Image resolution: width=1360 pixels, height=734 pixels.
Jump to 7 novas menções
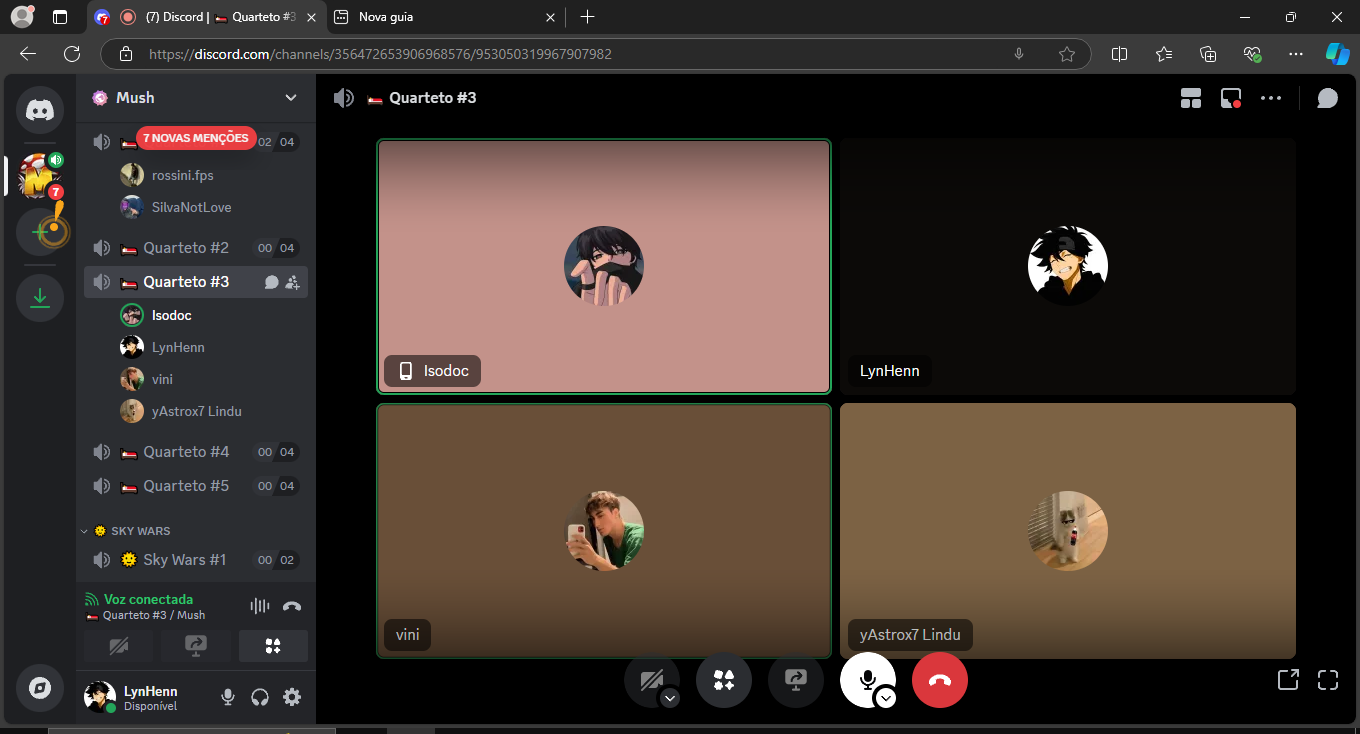pos(196,138)
